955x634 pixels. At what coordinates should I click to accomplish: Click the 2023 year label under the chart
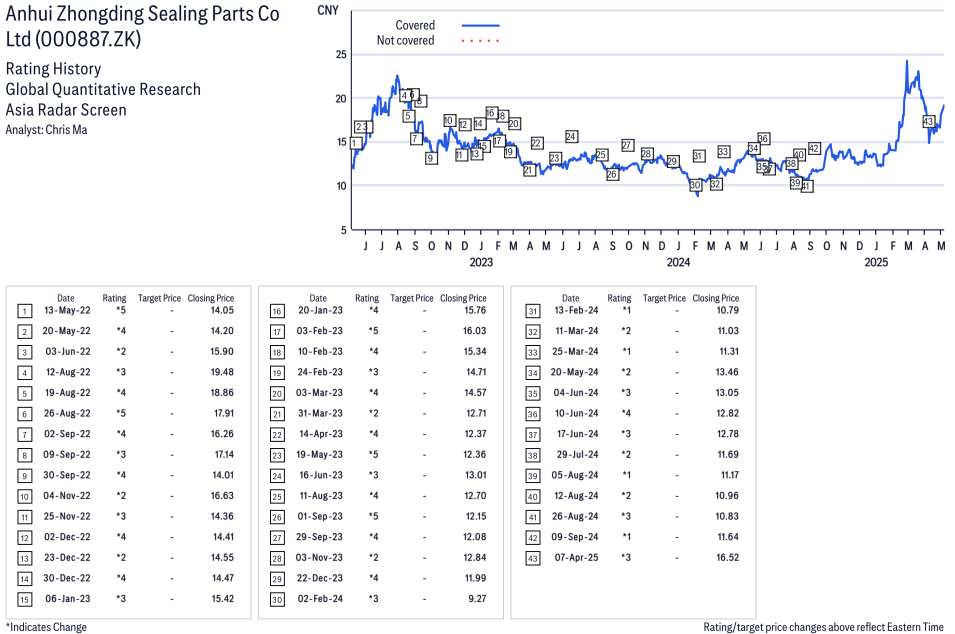(x=481, y=262)
